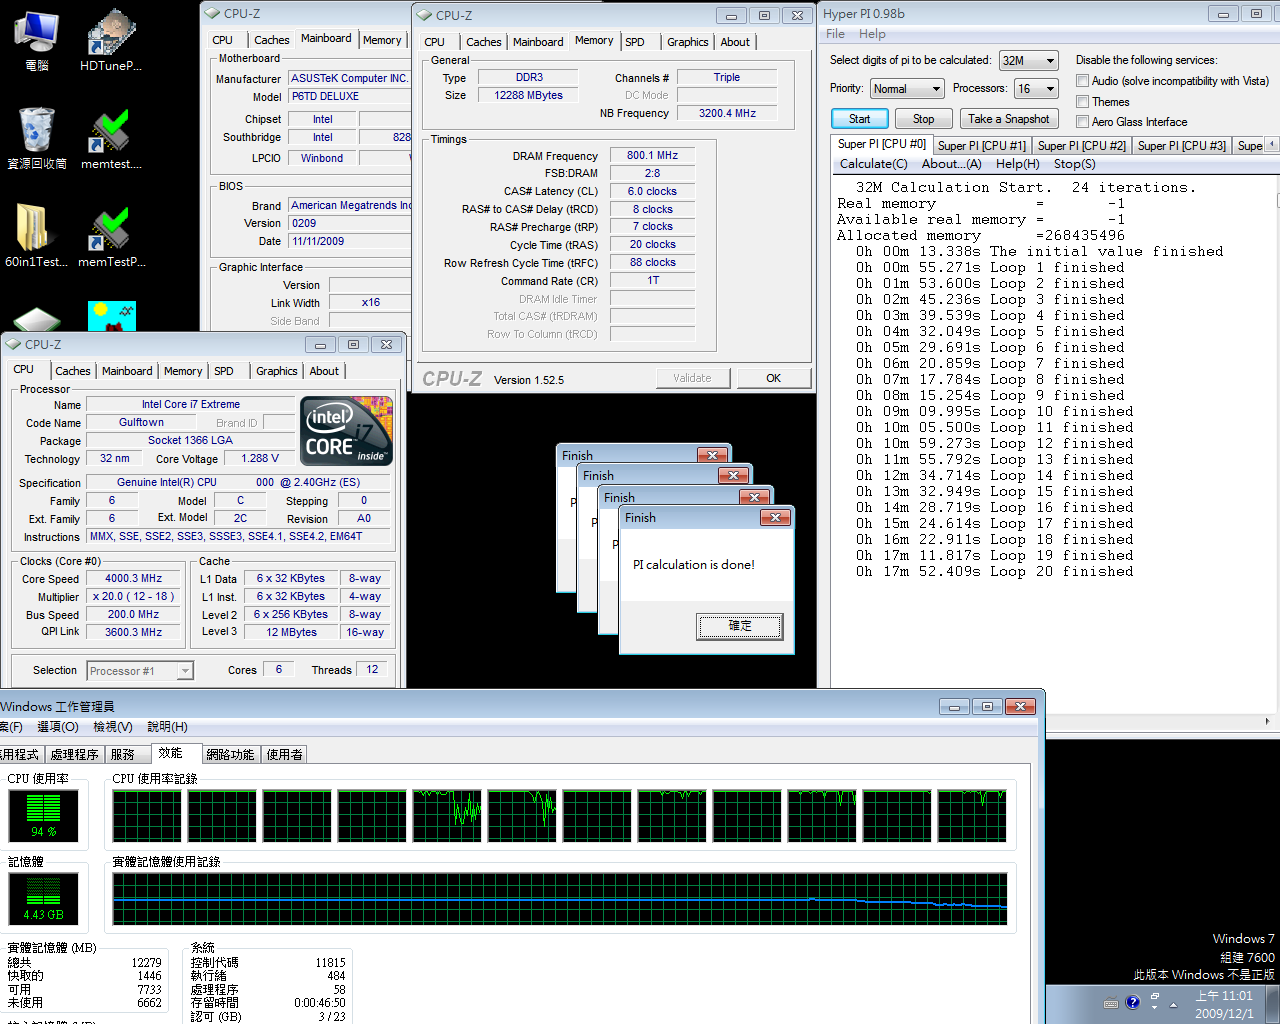Toggle the Aero Glass Interface checkbox
1280x1024 pixels.
(1082, 122)
